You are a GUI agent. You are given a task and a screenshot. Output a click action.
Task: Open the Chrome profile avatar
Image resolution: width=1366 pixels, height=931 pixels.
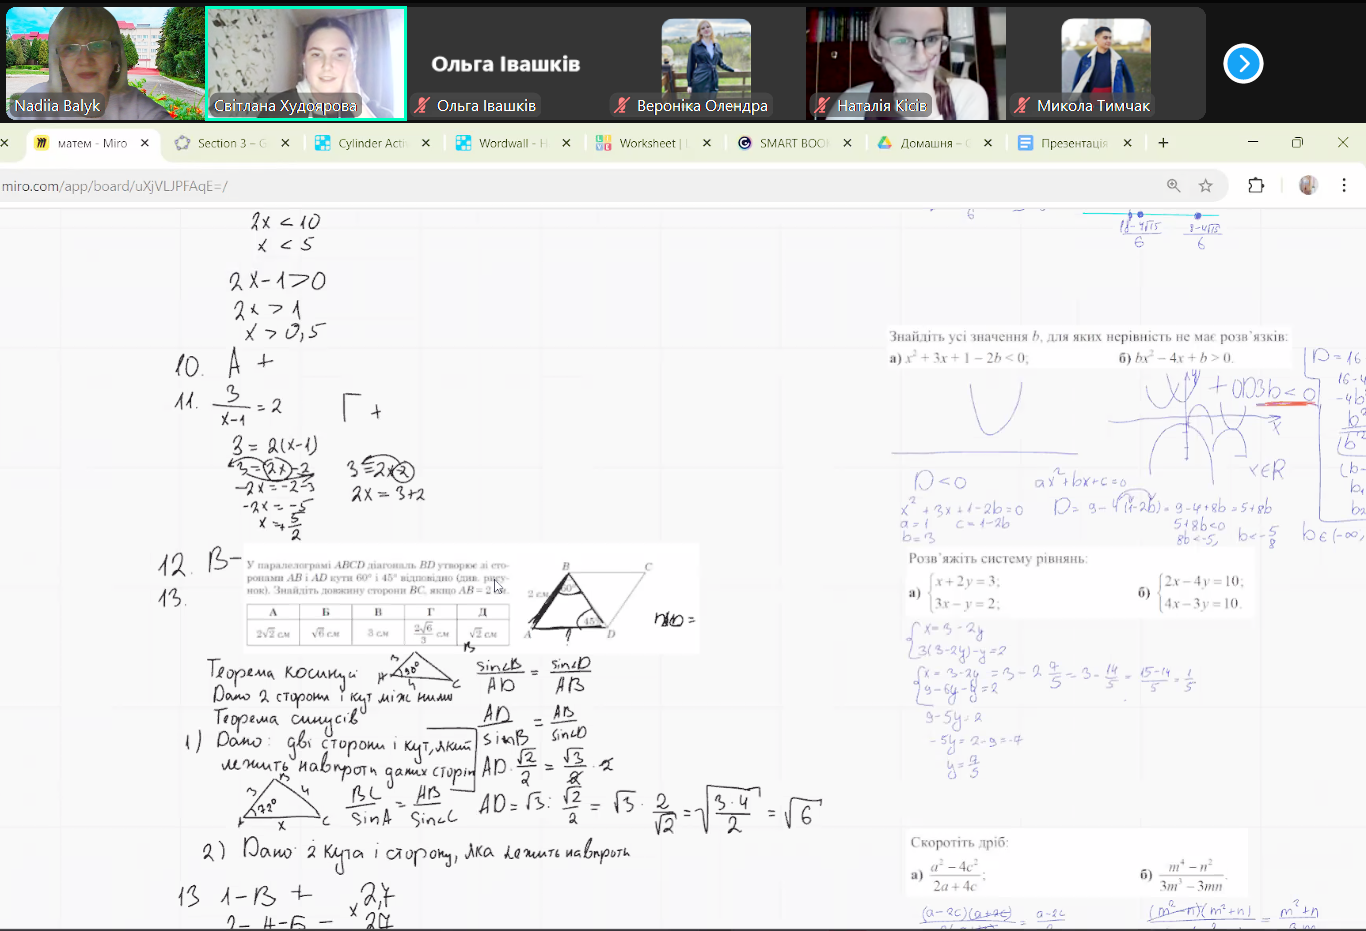point(1308,186)
